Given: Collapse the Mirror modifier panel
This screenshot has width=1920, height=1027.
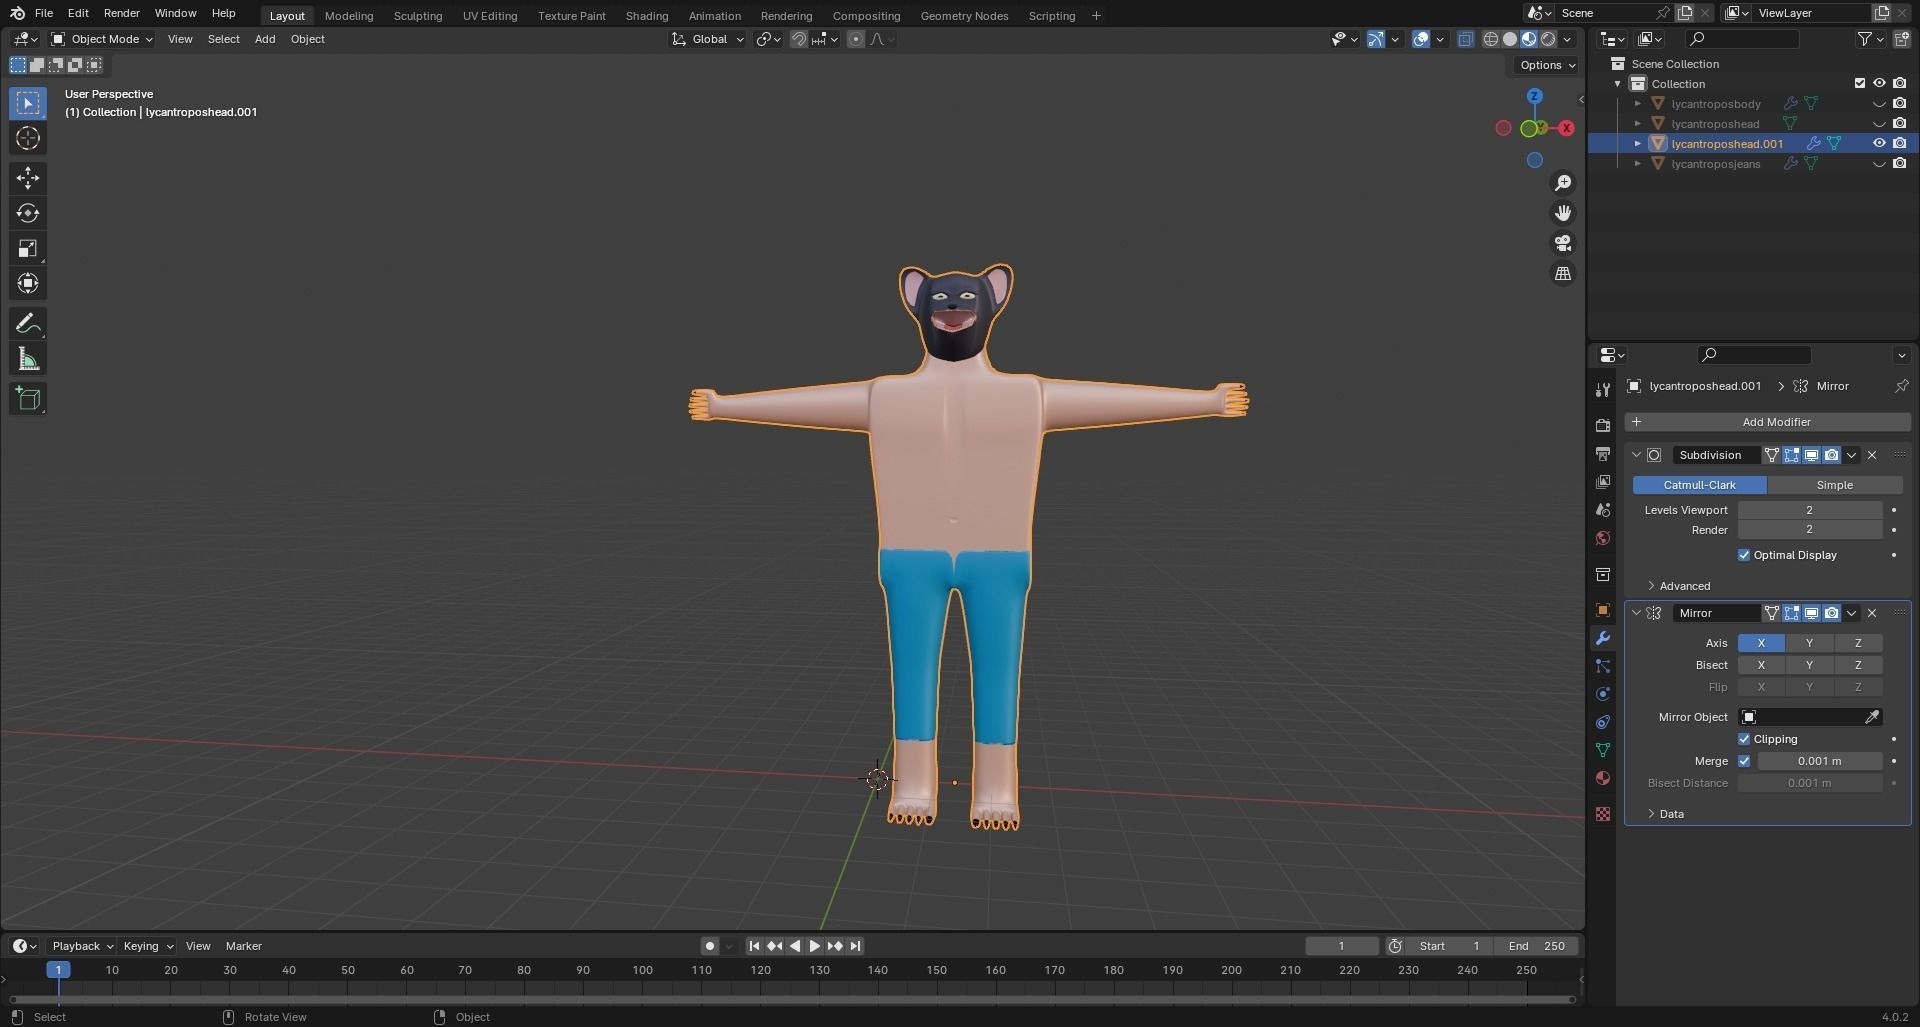Looking at the screenshot, I should (1636, 613).
